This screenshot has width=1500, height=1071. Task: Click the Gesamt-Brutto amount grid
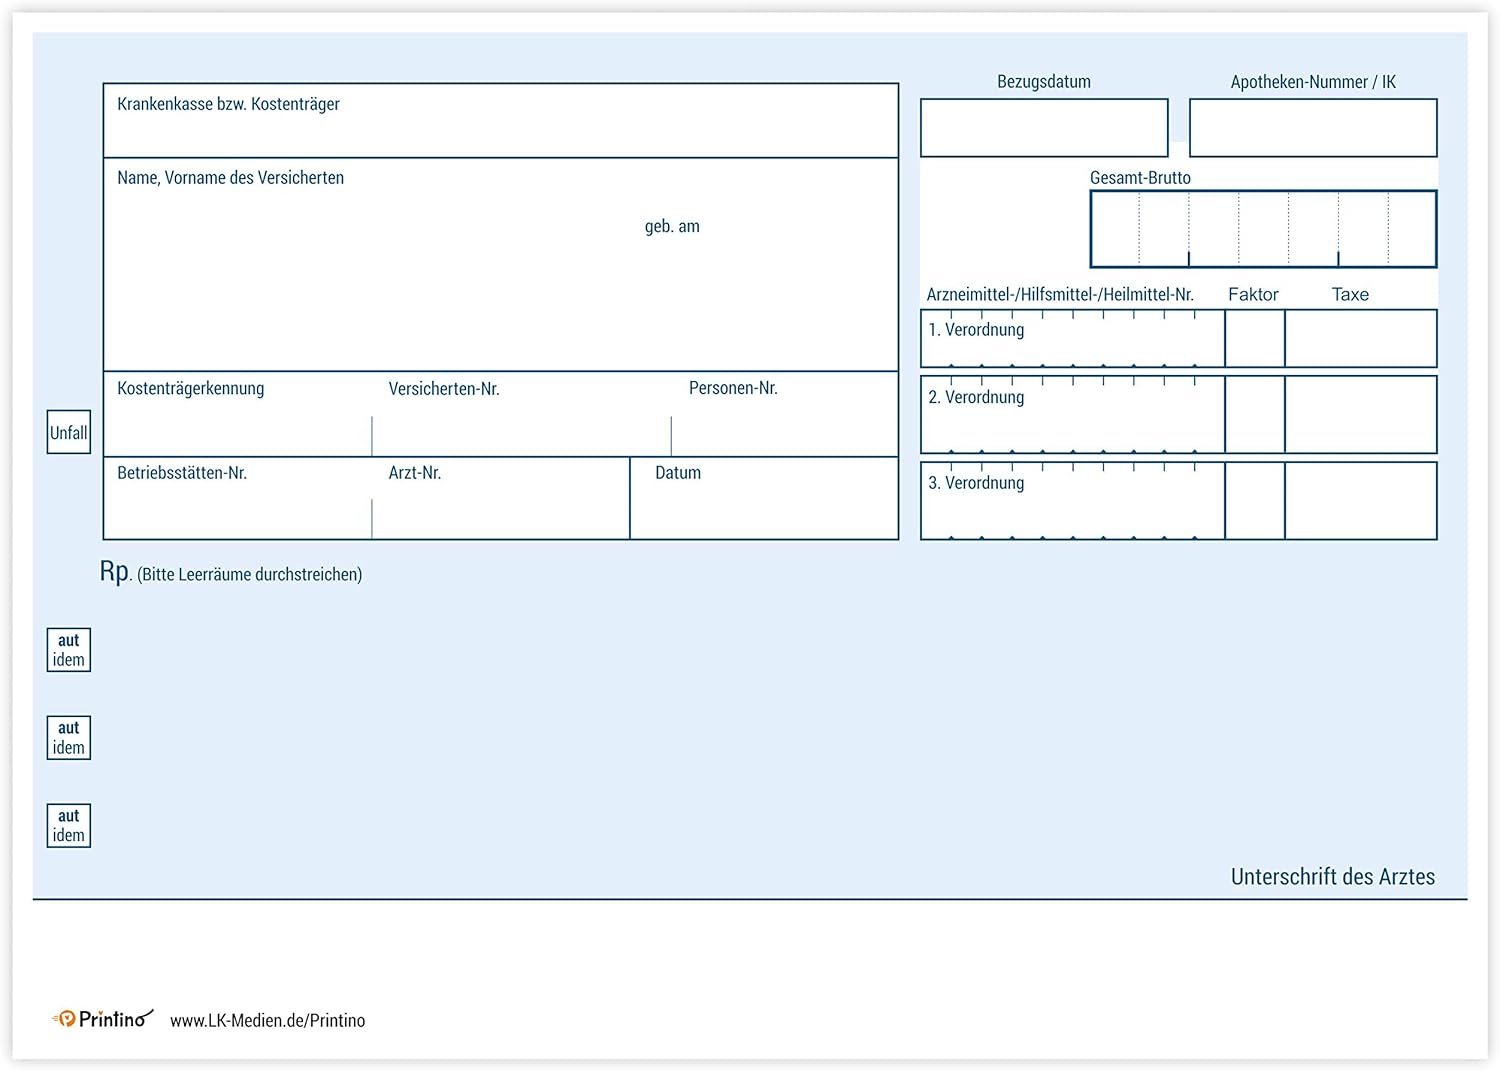pos(1262,228)
